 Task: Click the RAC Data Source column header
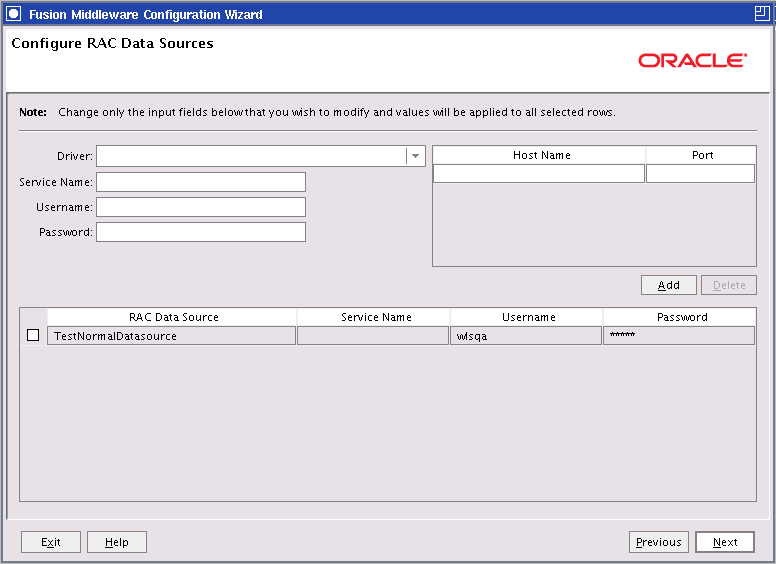point(172,317)
